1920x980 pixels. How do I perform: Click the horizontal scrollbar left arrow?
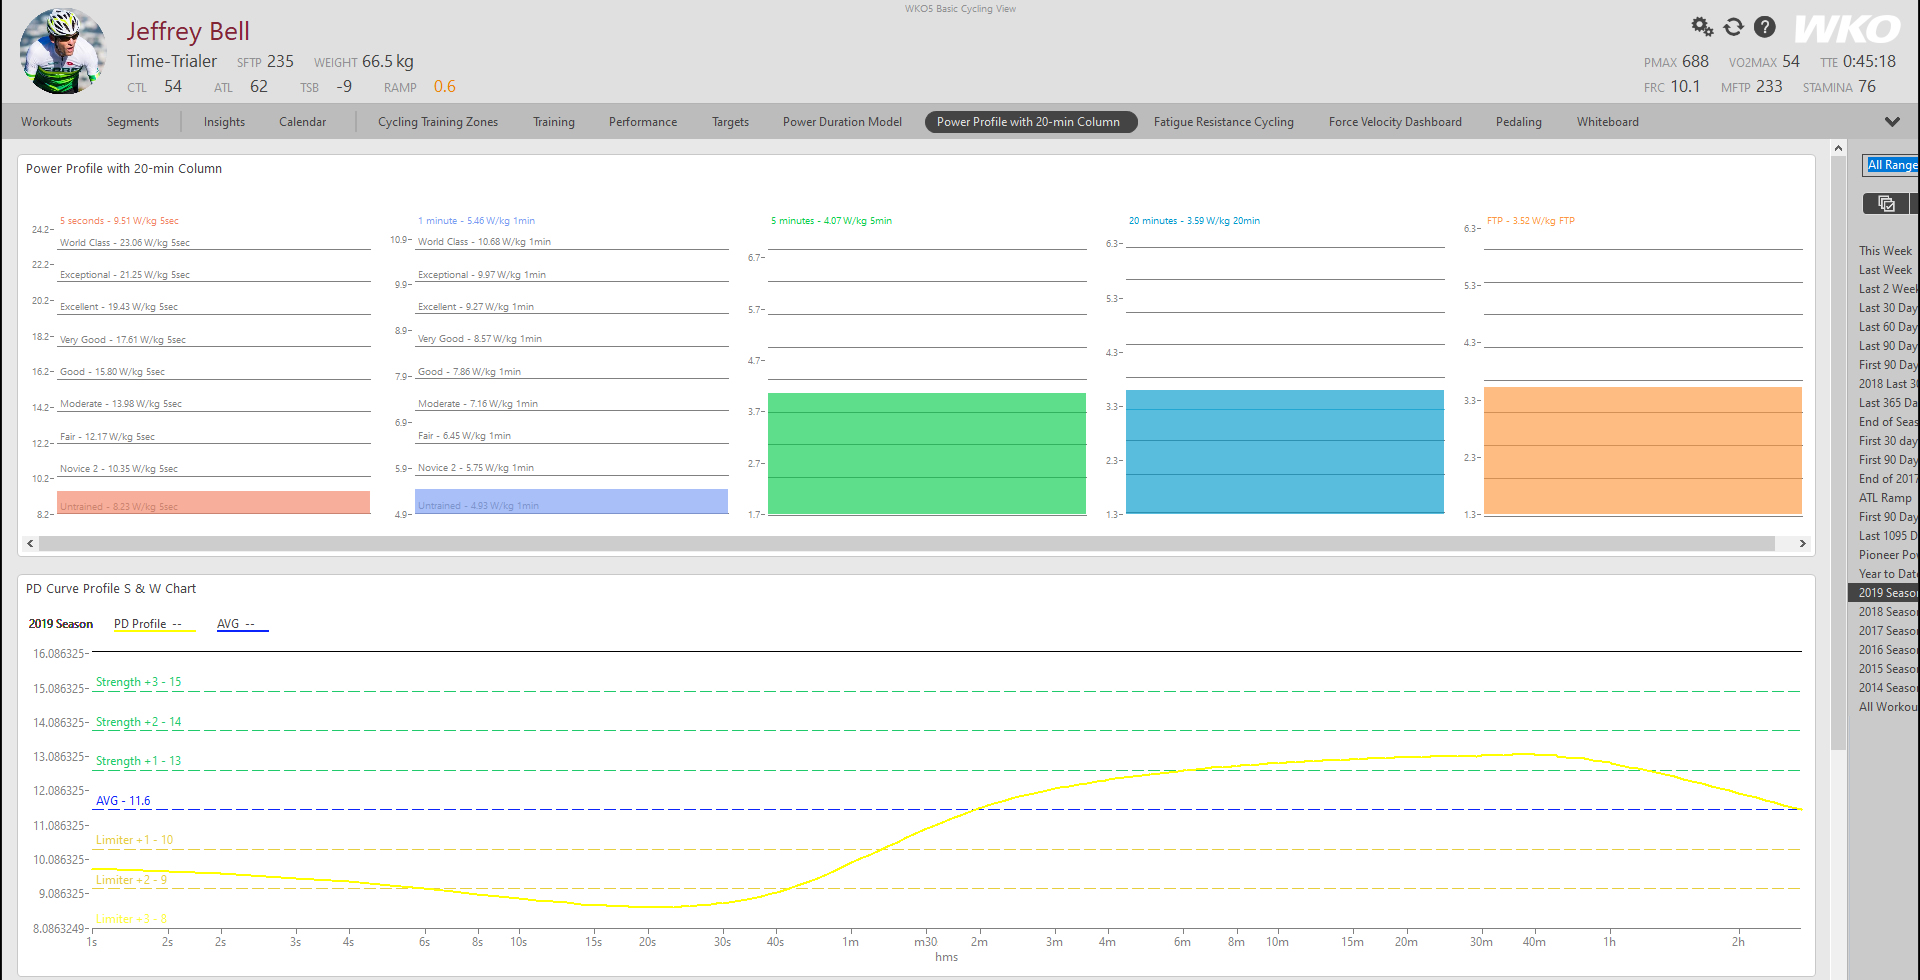(x=30, y=544)
